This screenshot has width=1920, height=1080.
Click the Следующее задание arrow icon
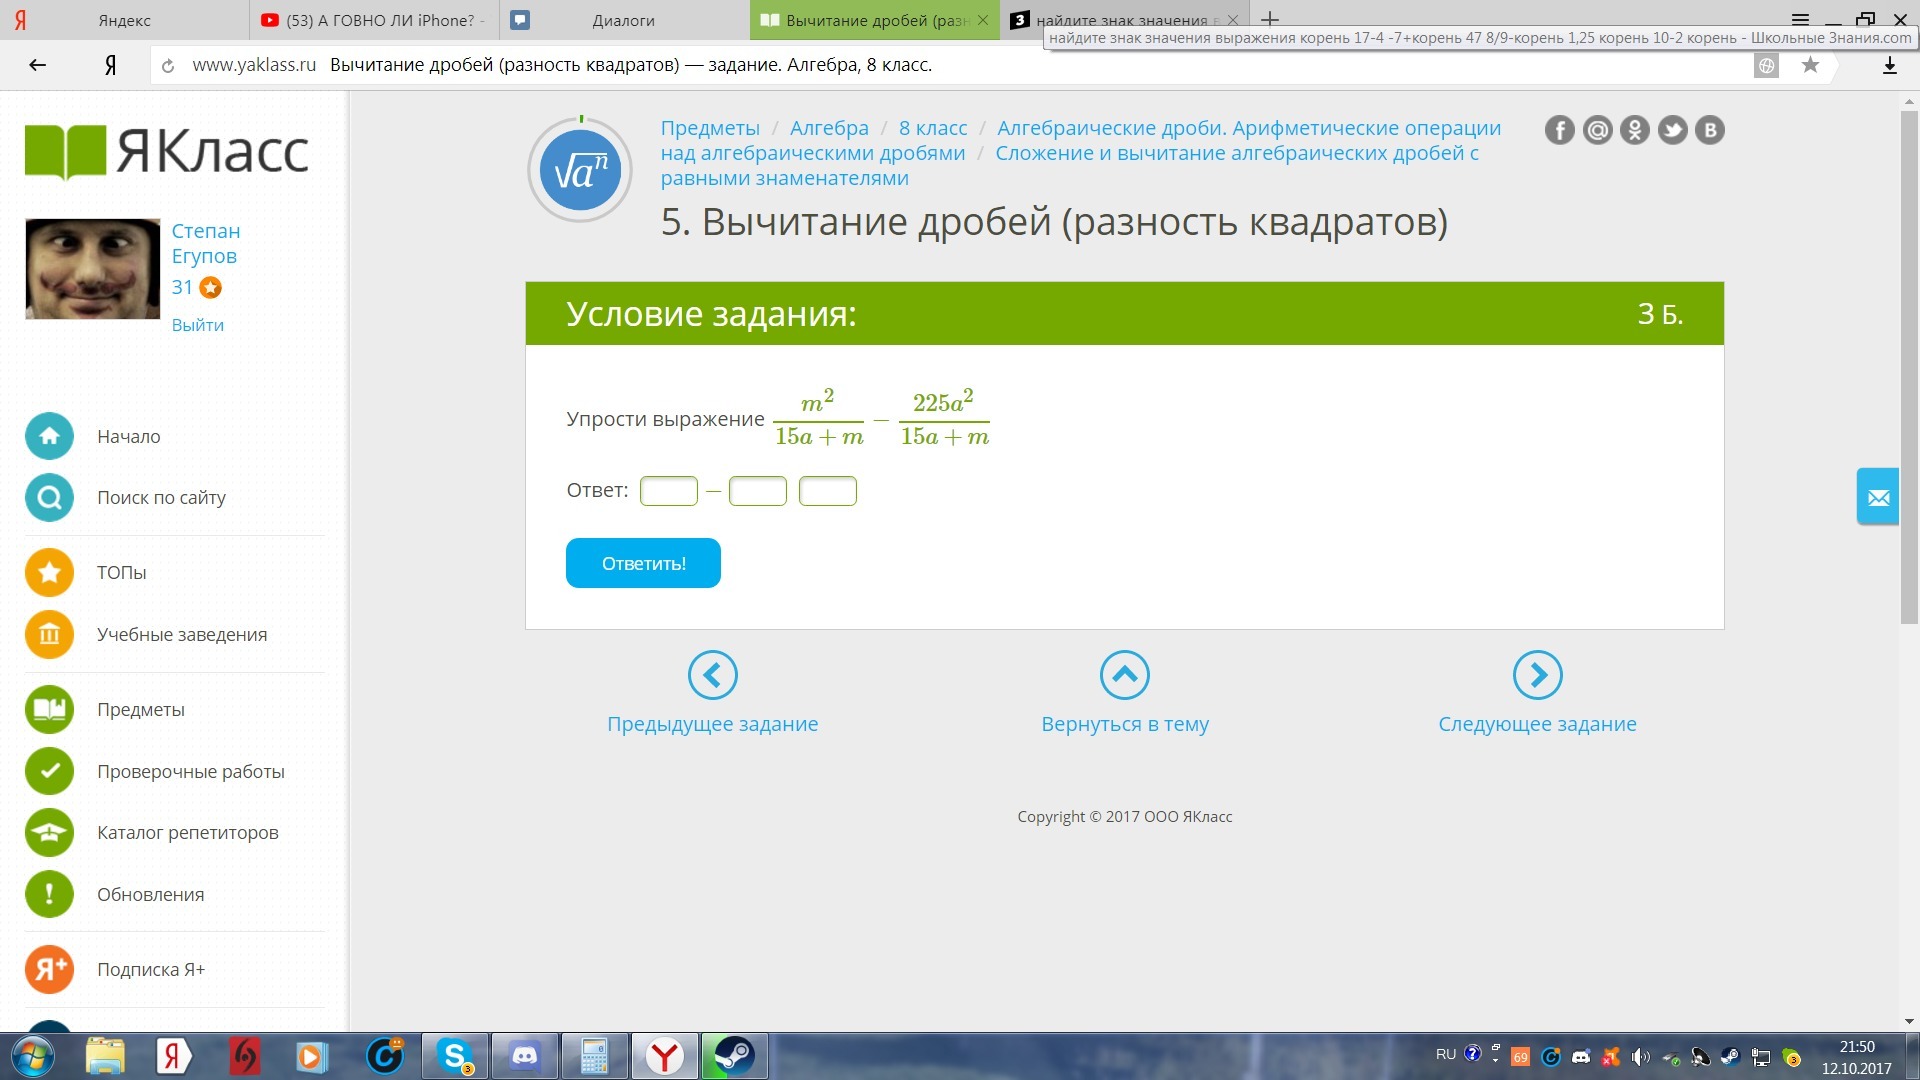tap(1537, 675)
